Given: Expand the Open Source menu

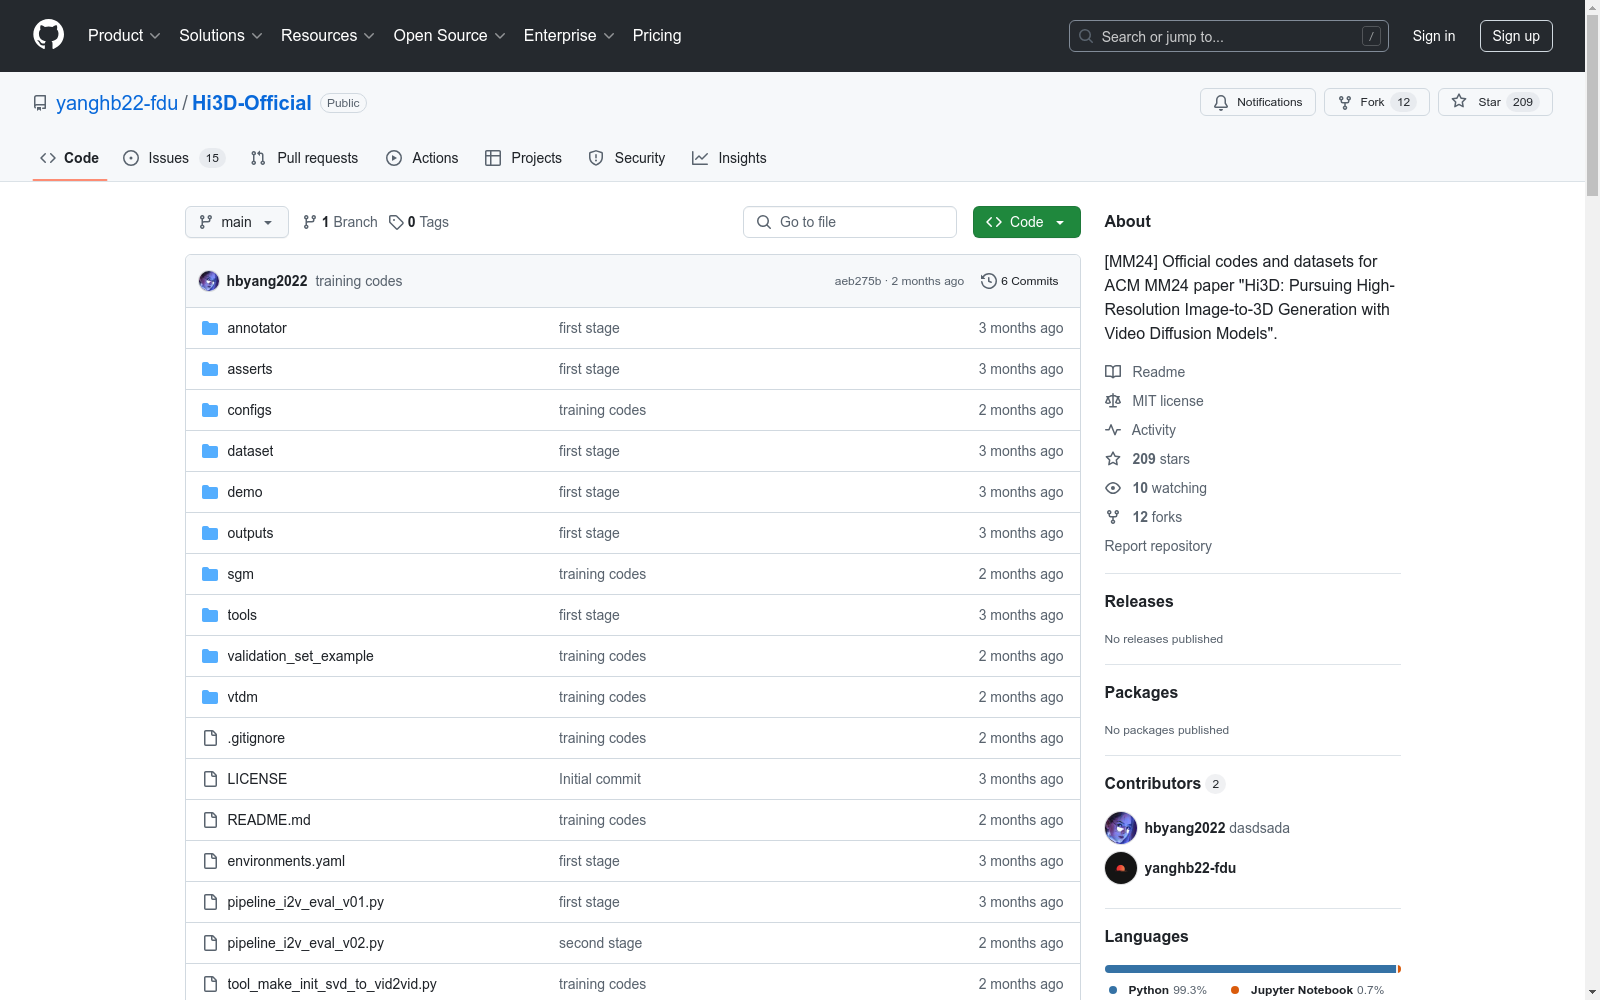Looking at the screenshot, I should [x=450, y=36].
